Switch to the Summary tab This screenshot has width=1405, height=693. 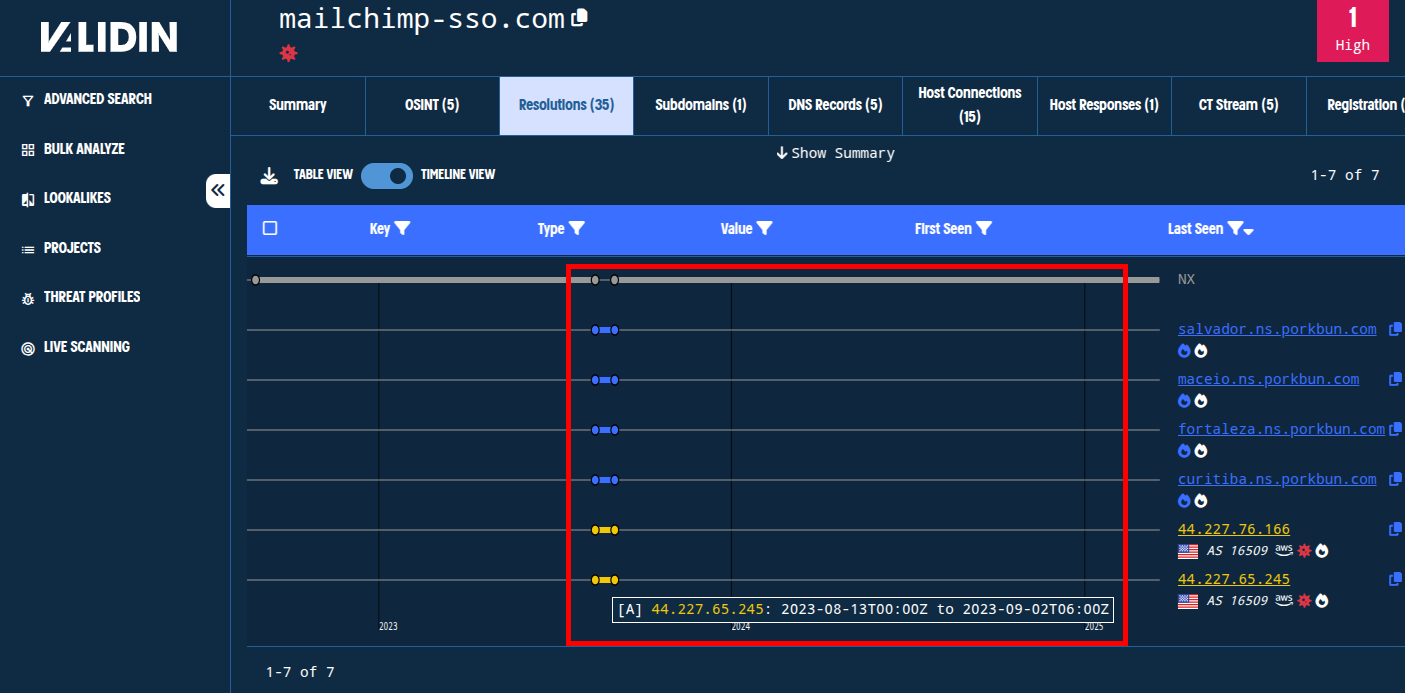[298, 105]
